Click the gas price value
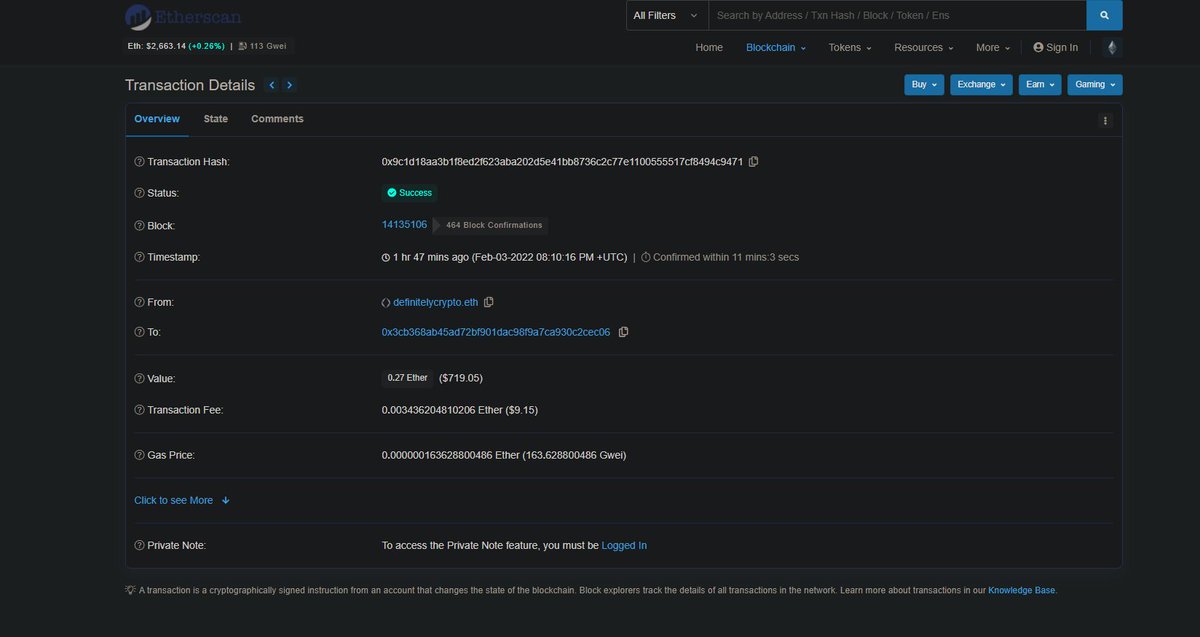This screenshot has height=637, width=1200. coord(504,455)
